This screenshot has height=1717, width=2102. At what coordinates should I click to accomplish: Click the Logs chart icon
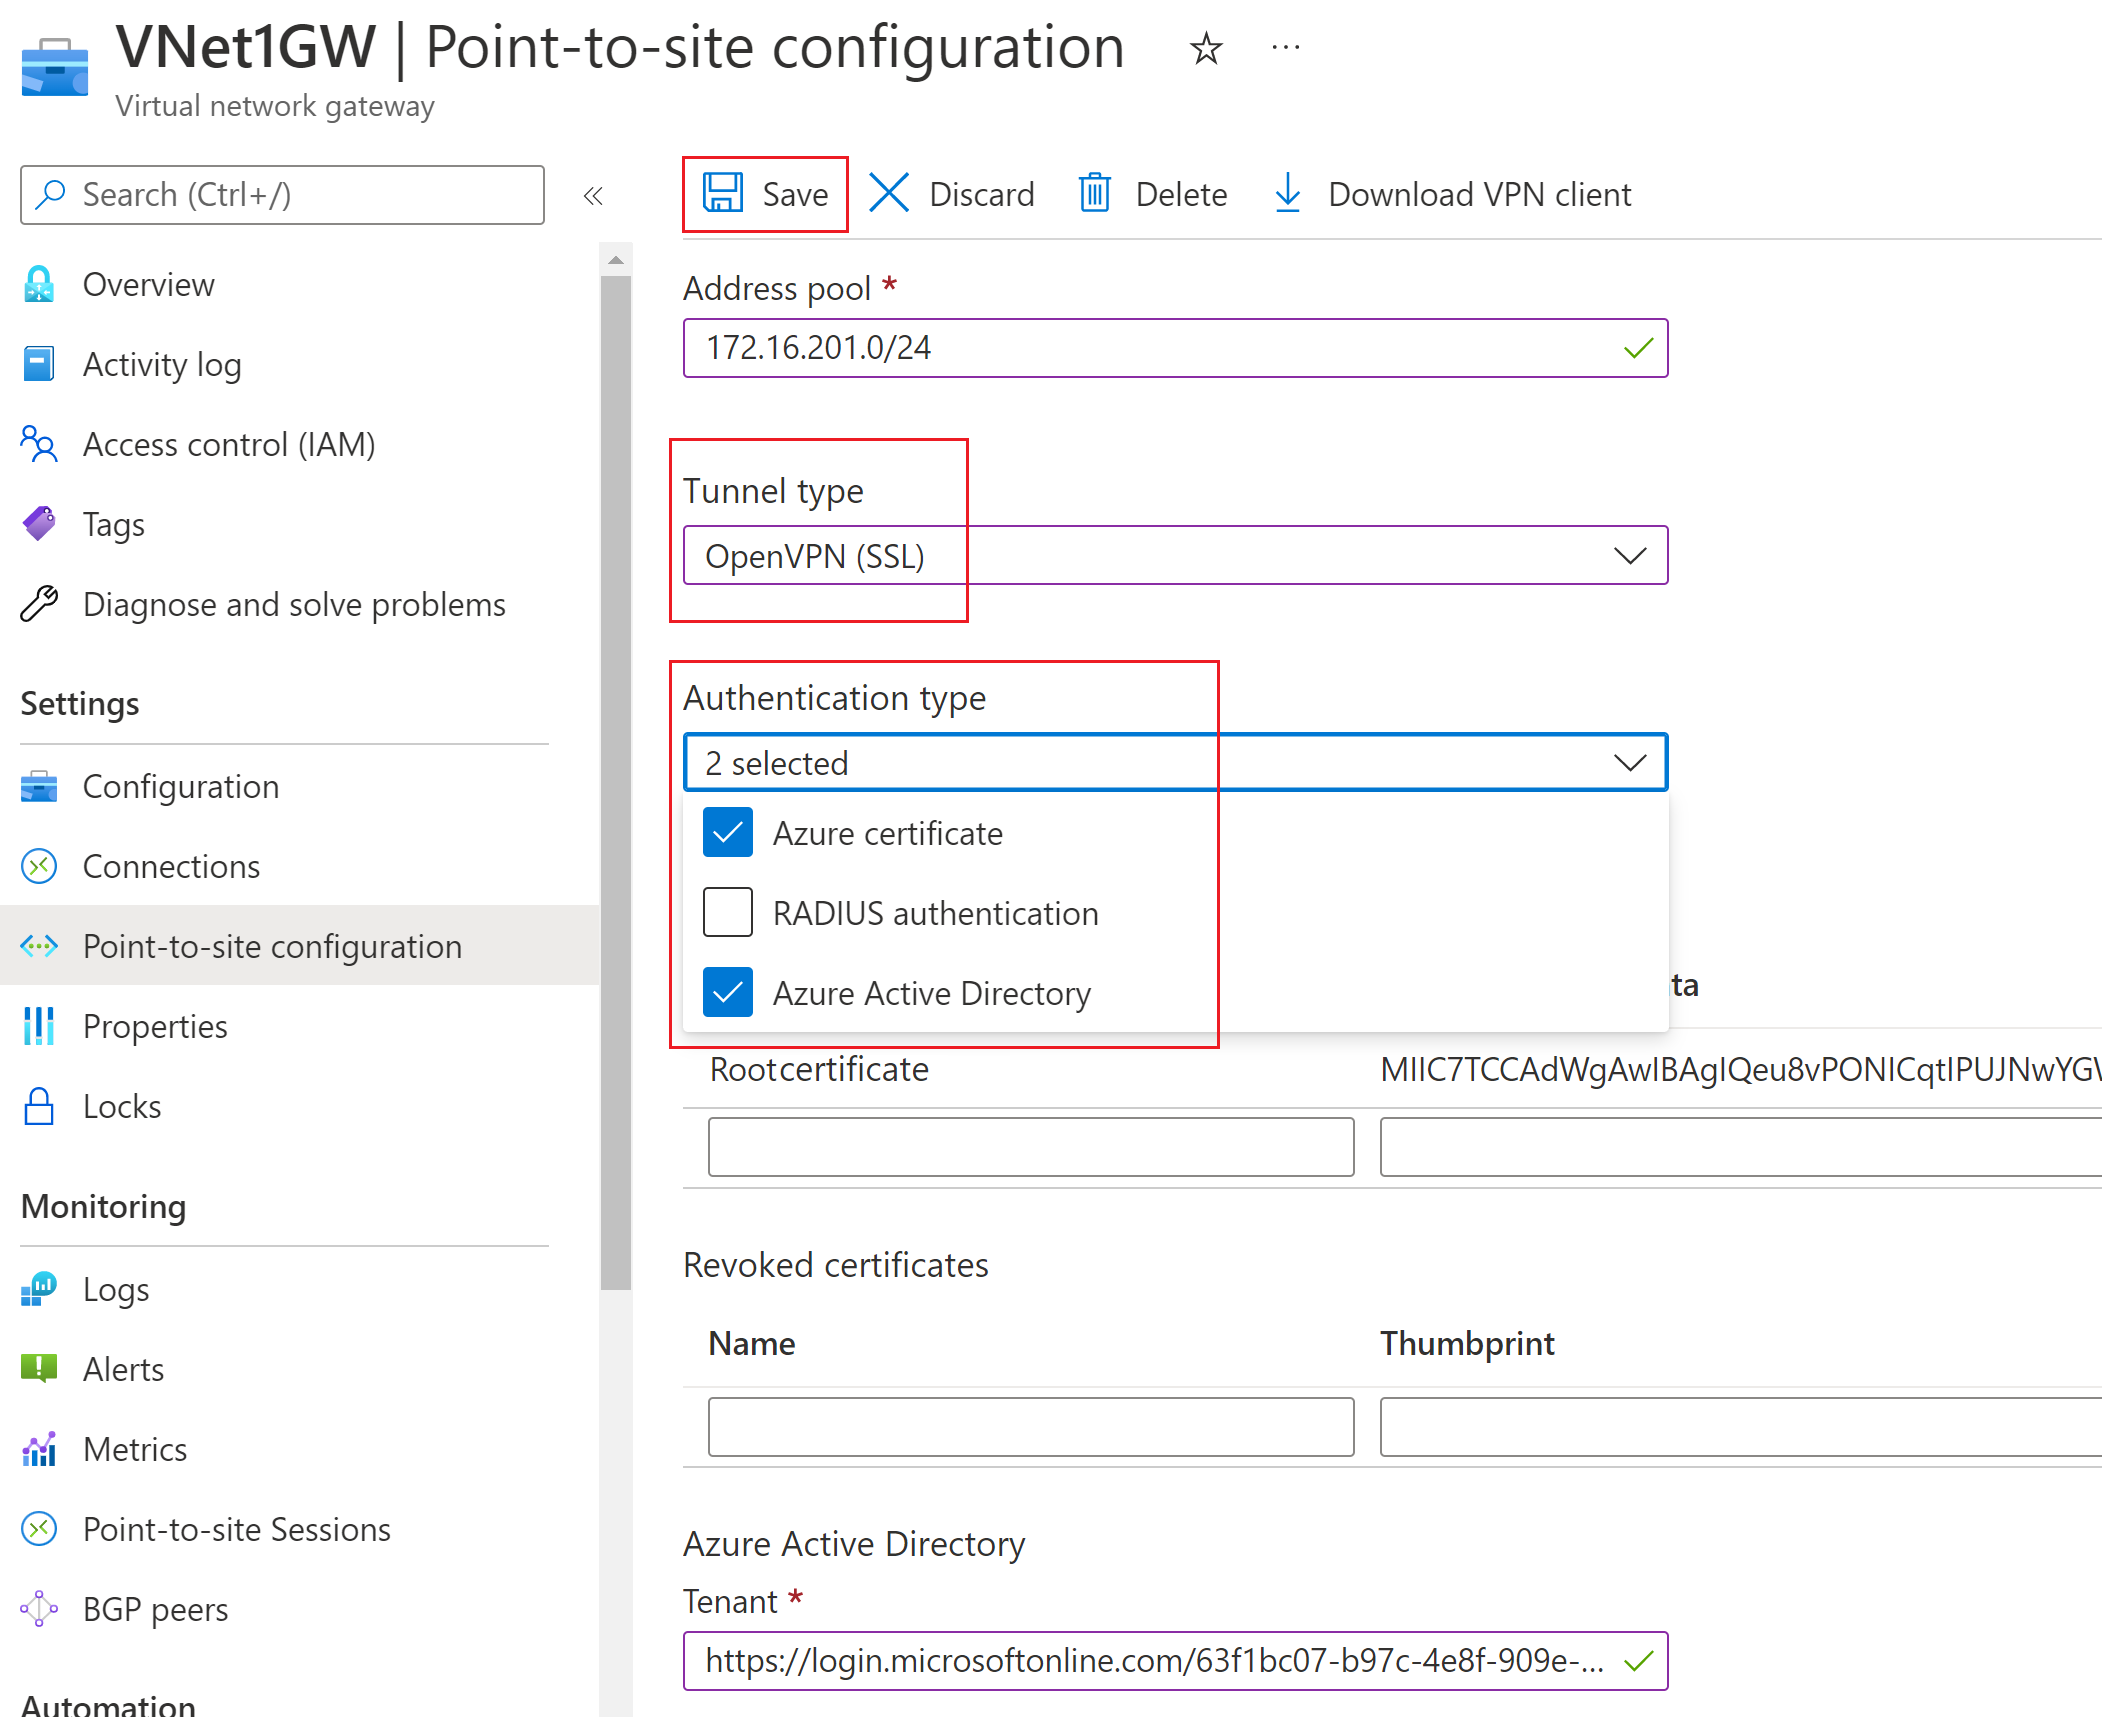coord(39,1289)
